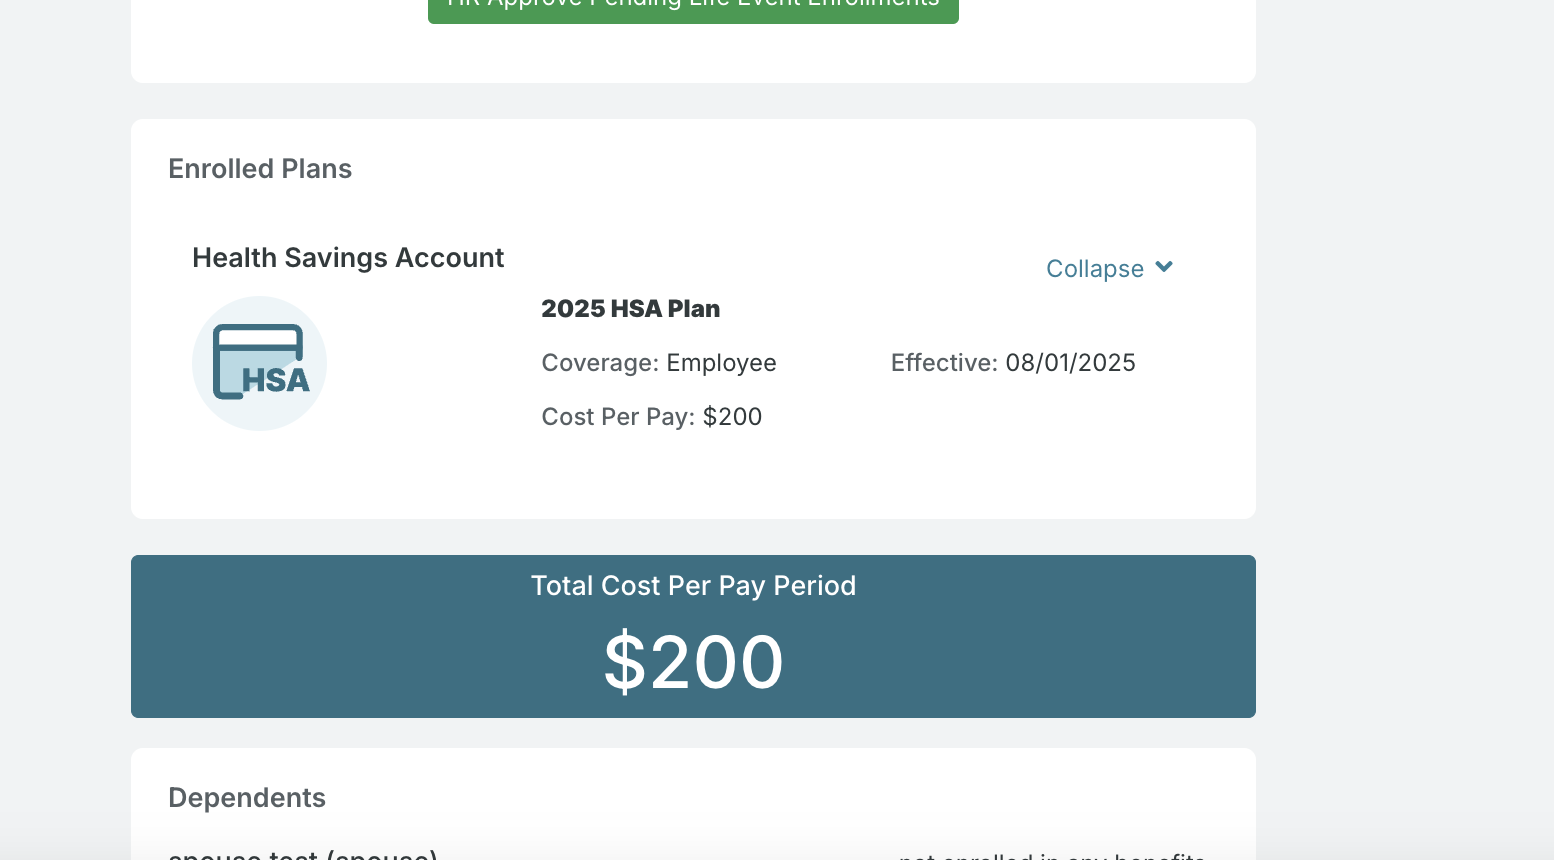Click the Cost Per Pay: label
The width and height of the screenshot is (1554, 860).
click(x=618, y=416)
